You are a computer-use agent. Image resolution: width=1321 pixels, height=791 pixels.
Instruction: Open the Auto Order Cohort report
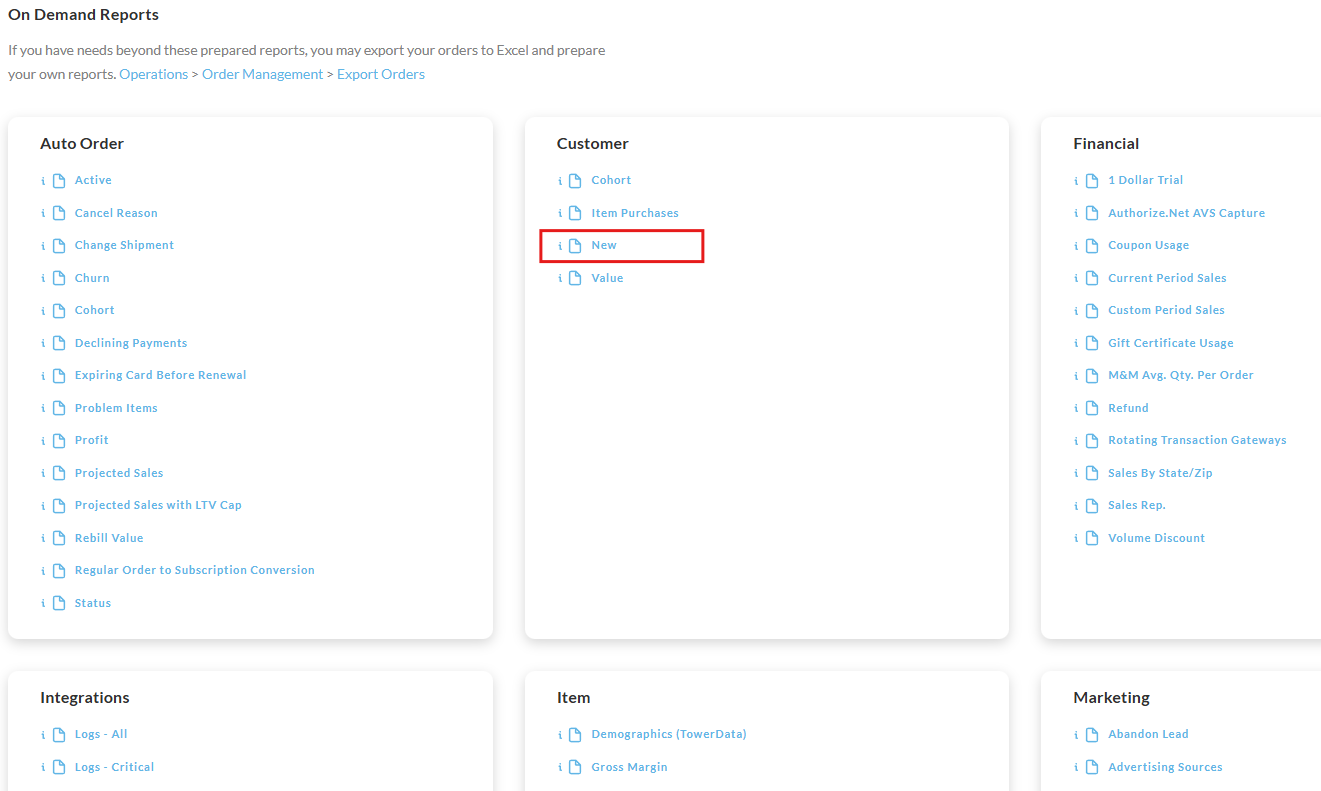[x=95, y=310]
